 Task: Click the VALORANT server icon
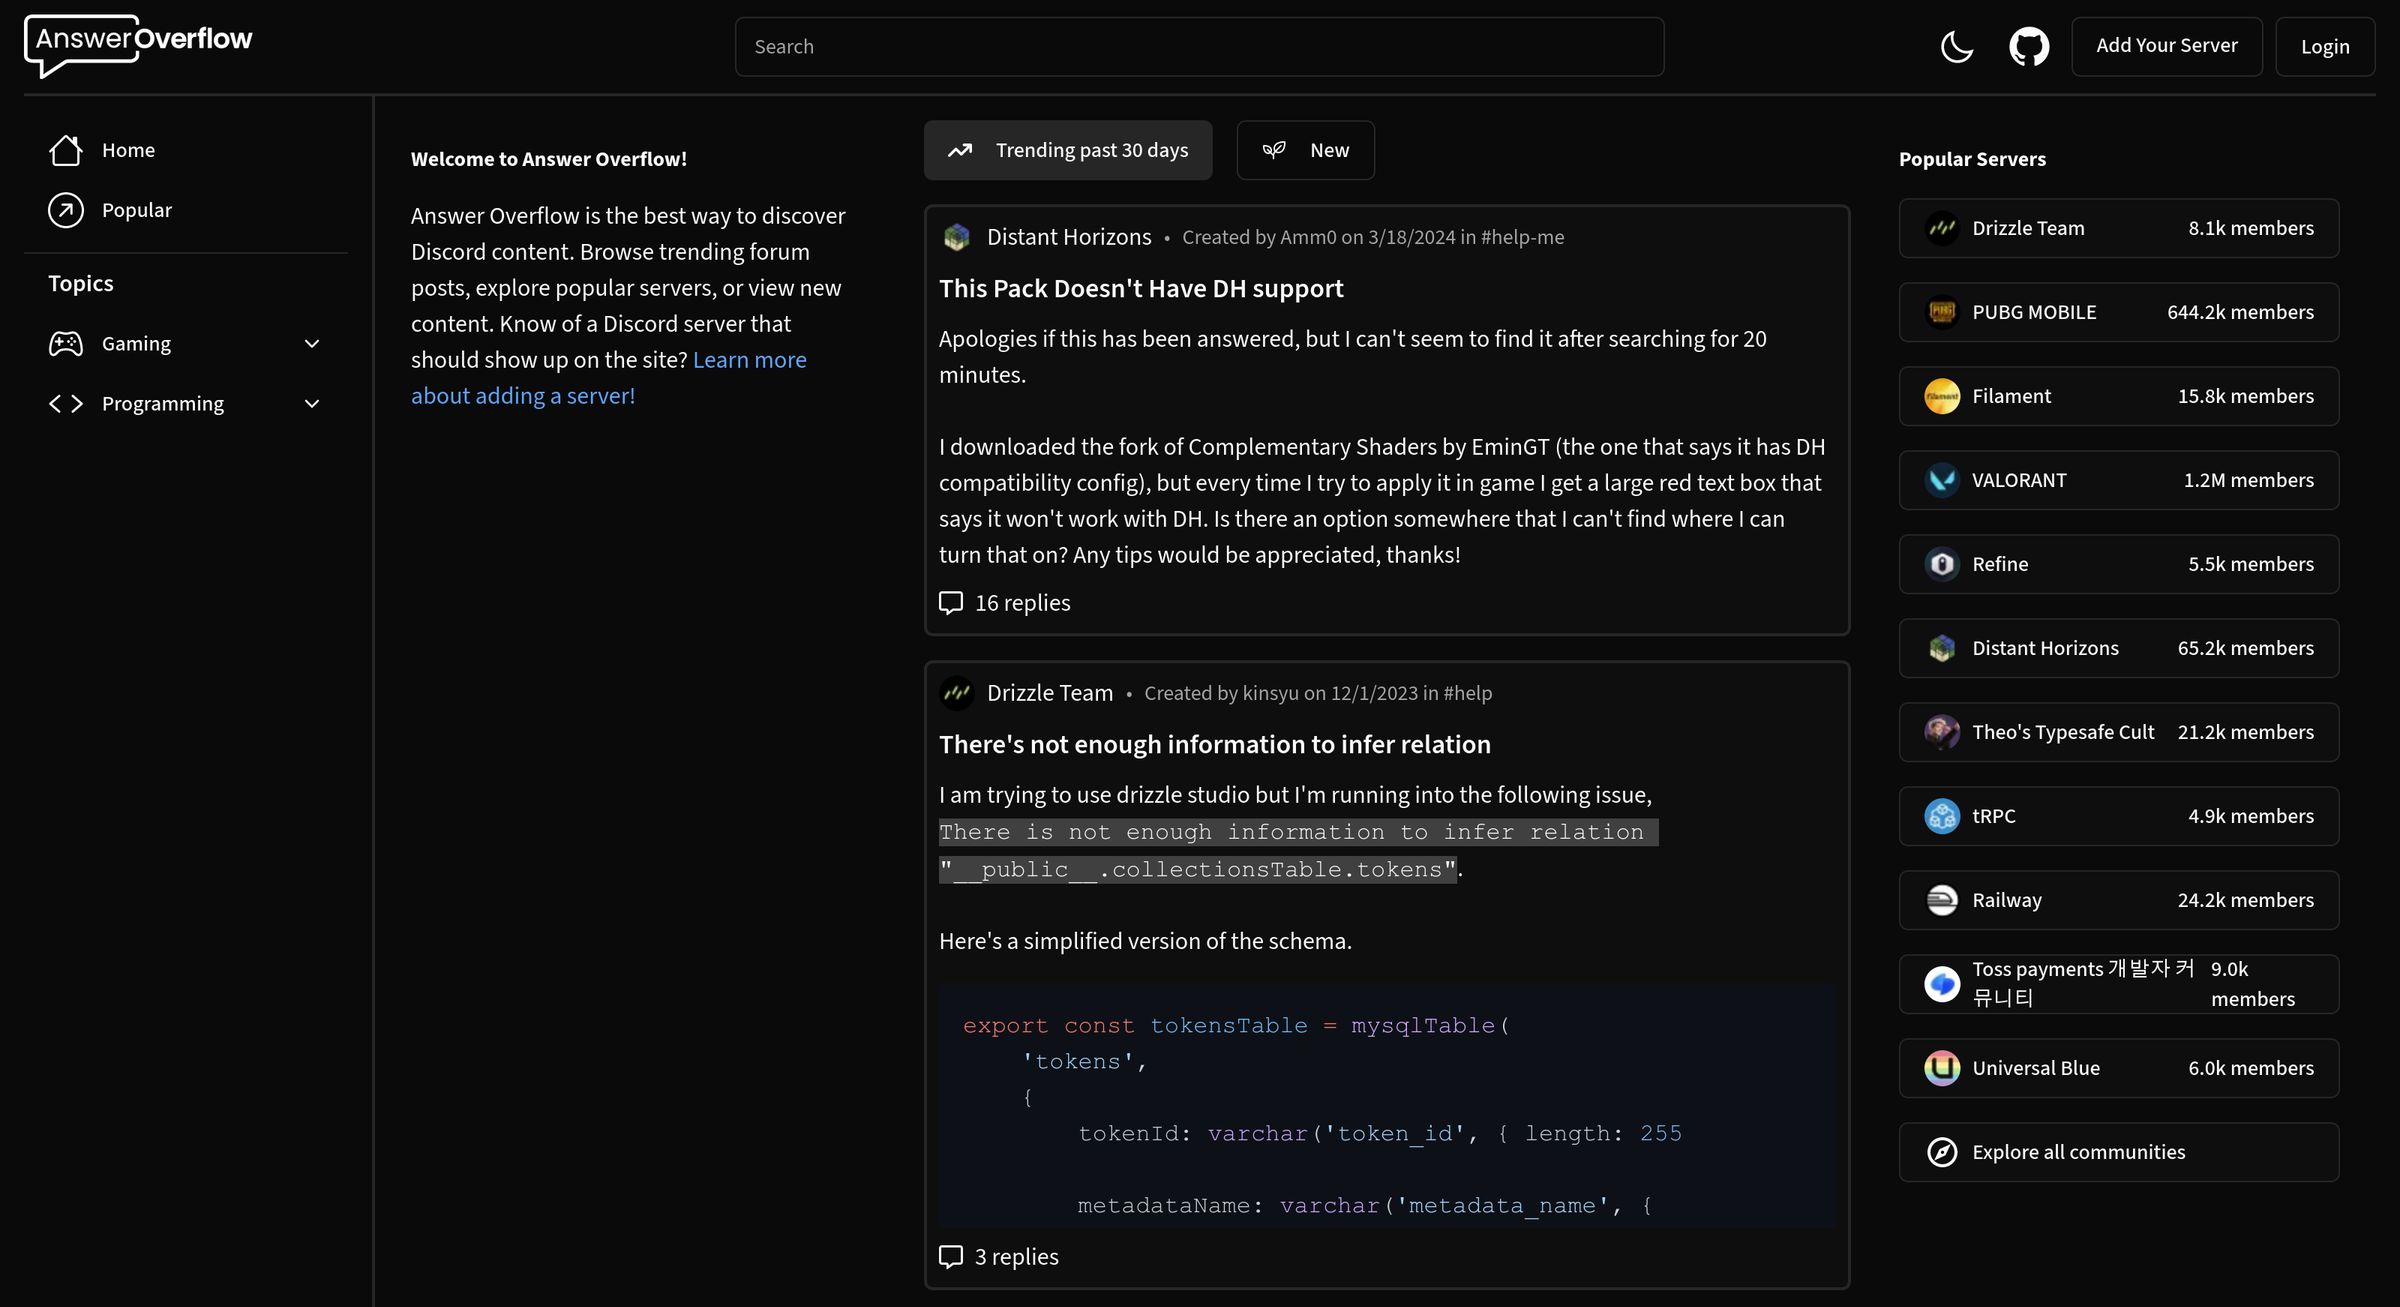[1942, 479]
